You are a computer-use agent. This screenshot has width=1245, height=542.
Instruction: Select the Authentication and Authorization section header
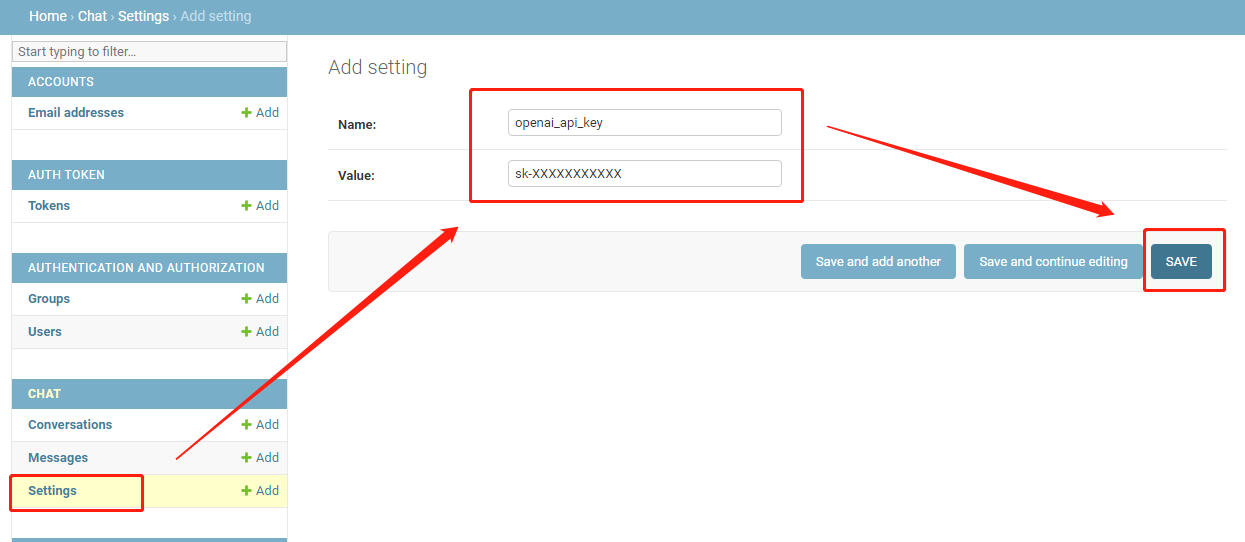146,268
